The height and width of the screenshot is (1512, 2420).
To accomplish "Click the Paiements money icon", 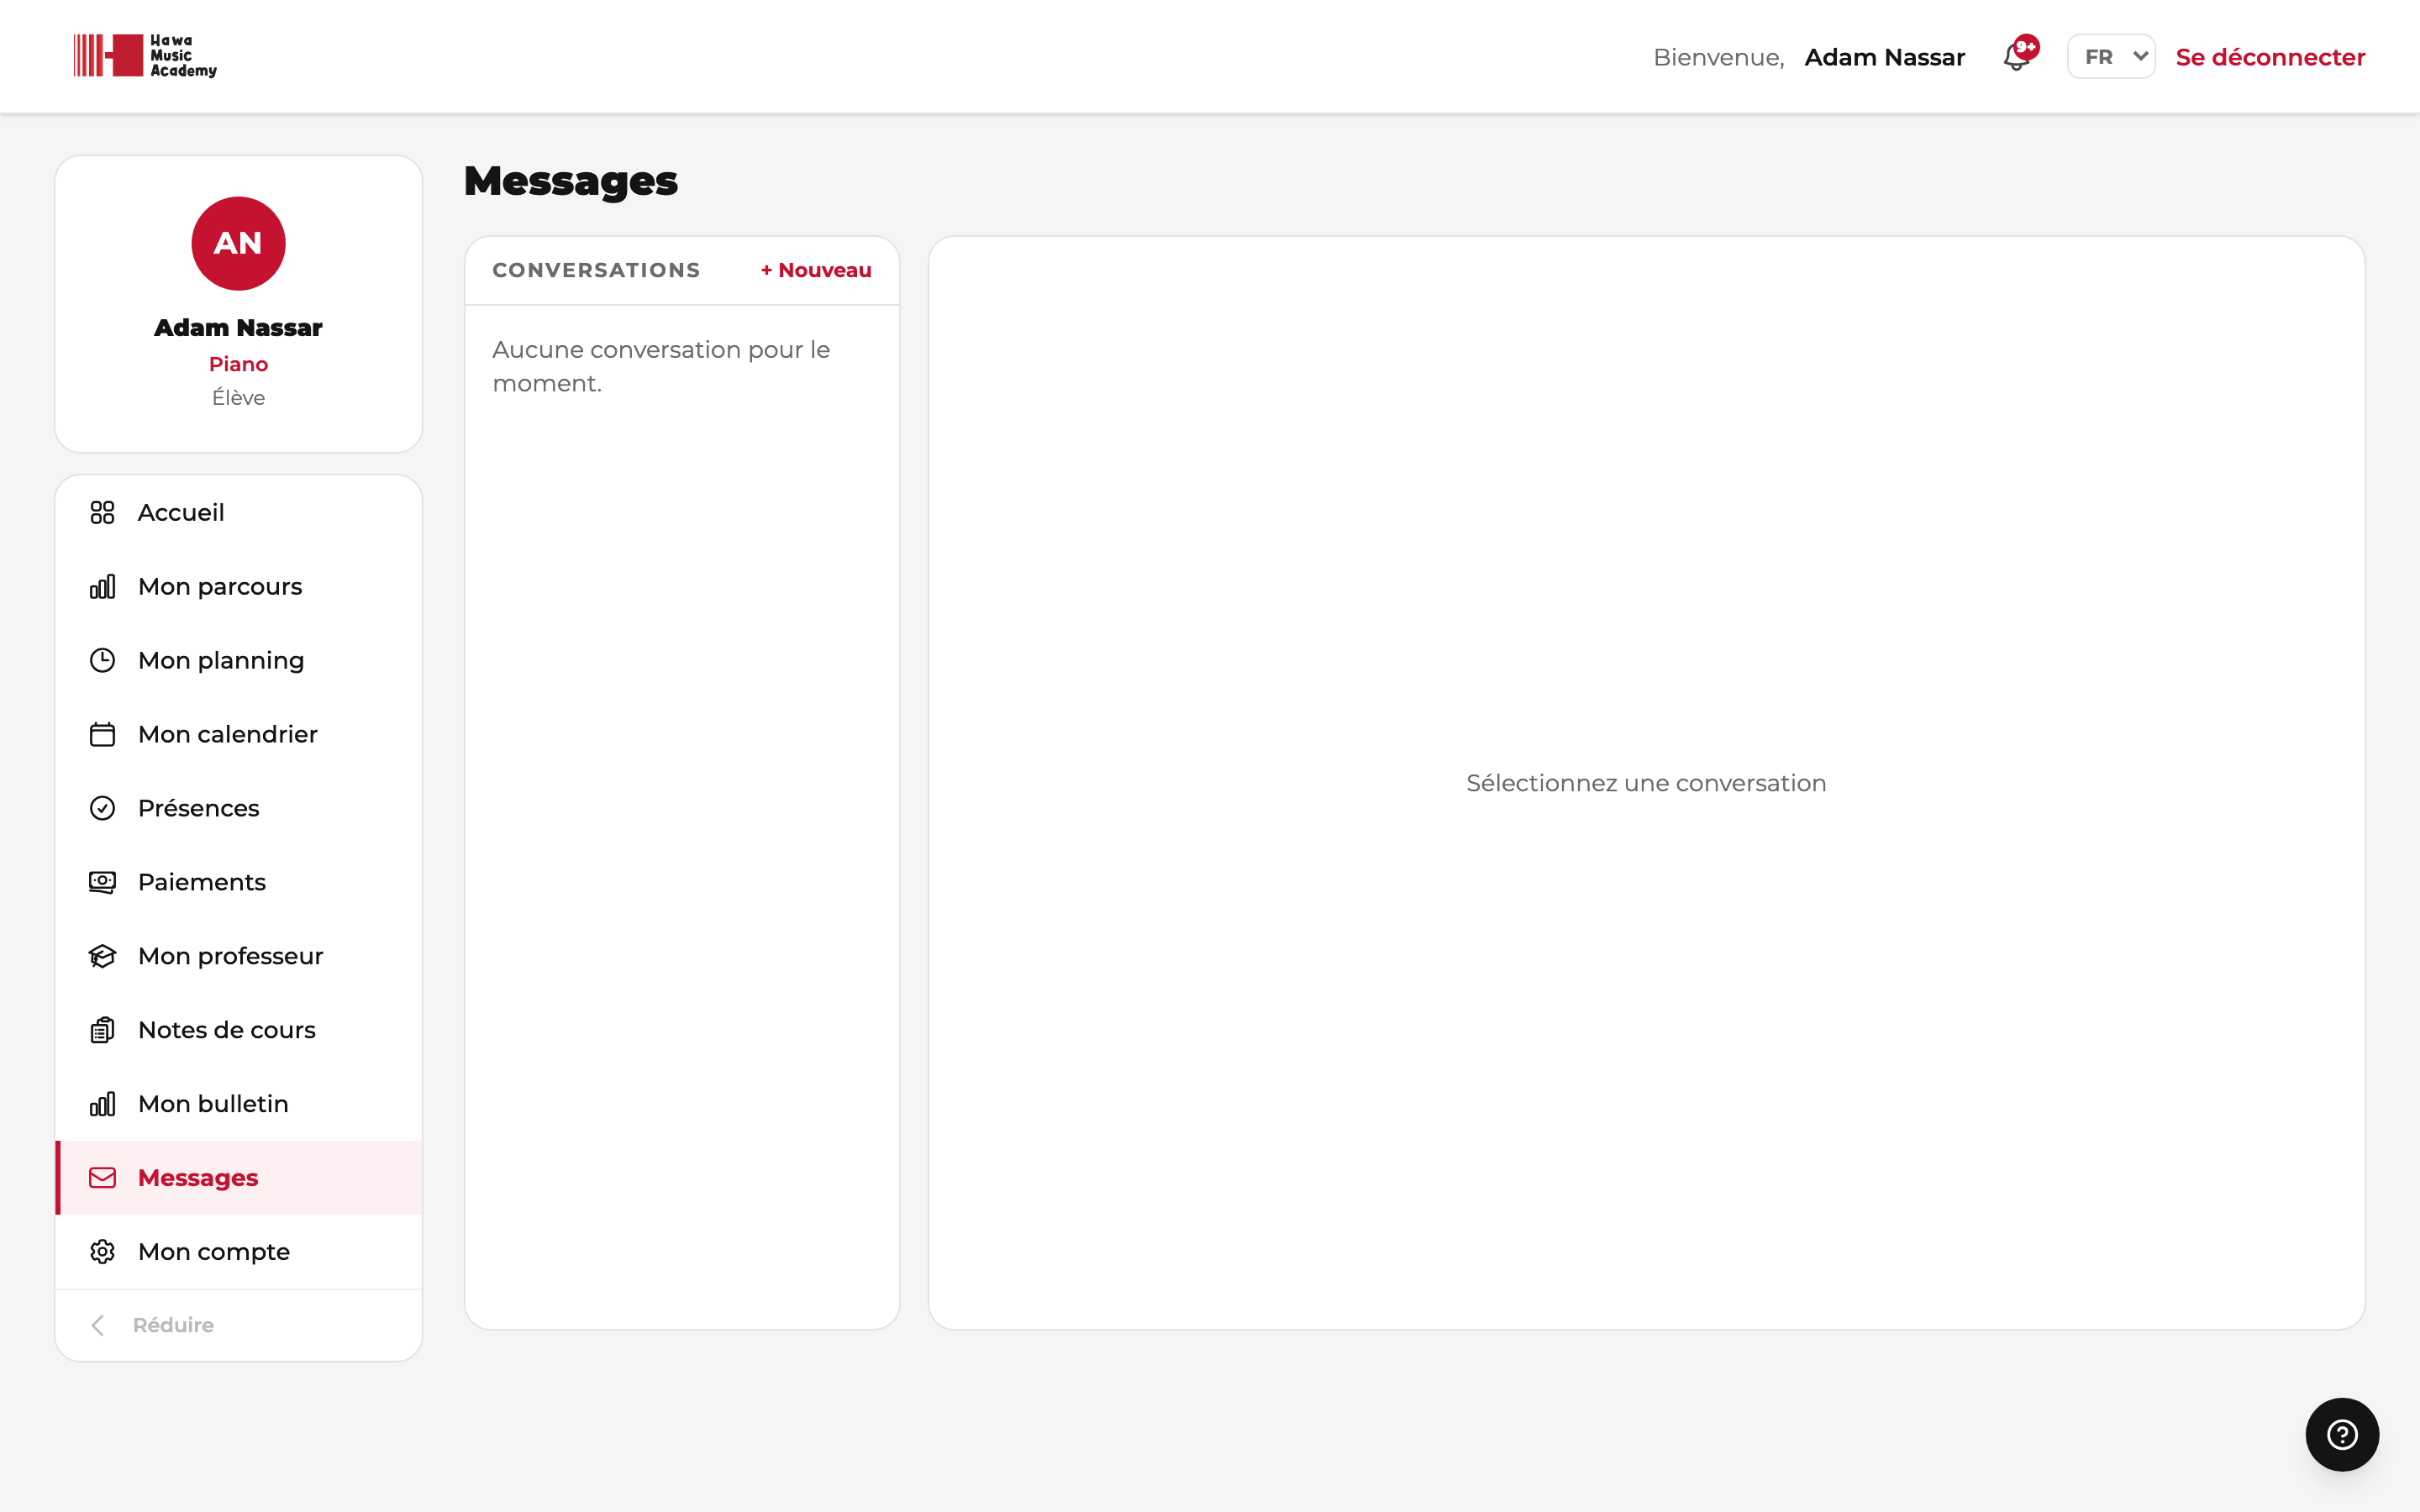I will coord(102,882).
